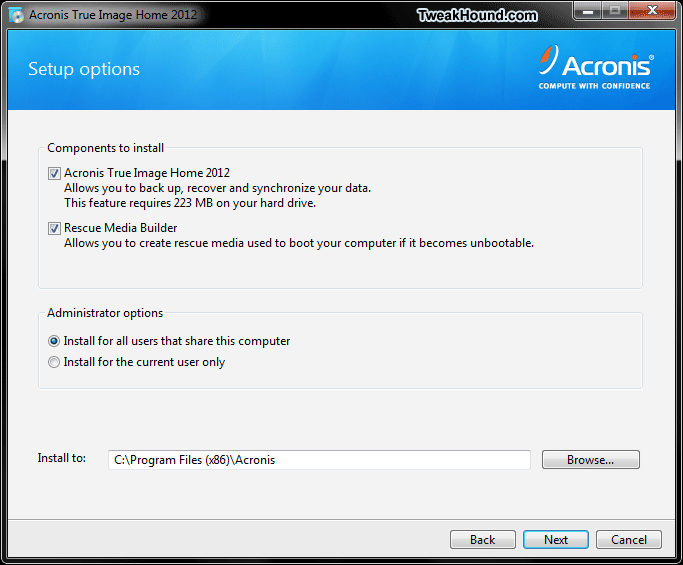
Task: Cancel the installation
Action: 629,540
